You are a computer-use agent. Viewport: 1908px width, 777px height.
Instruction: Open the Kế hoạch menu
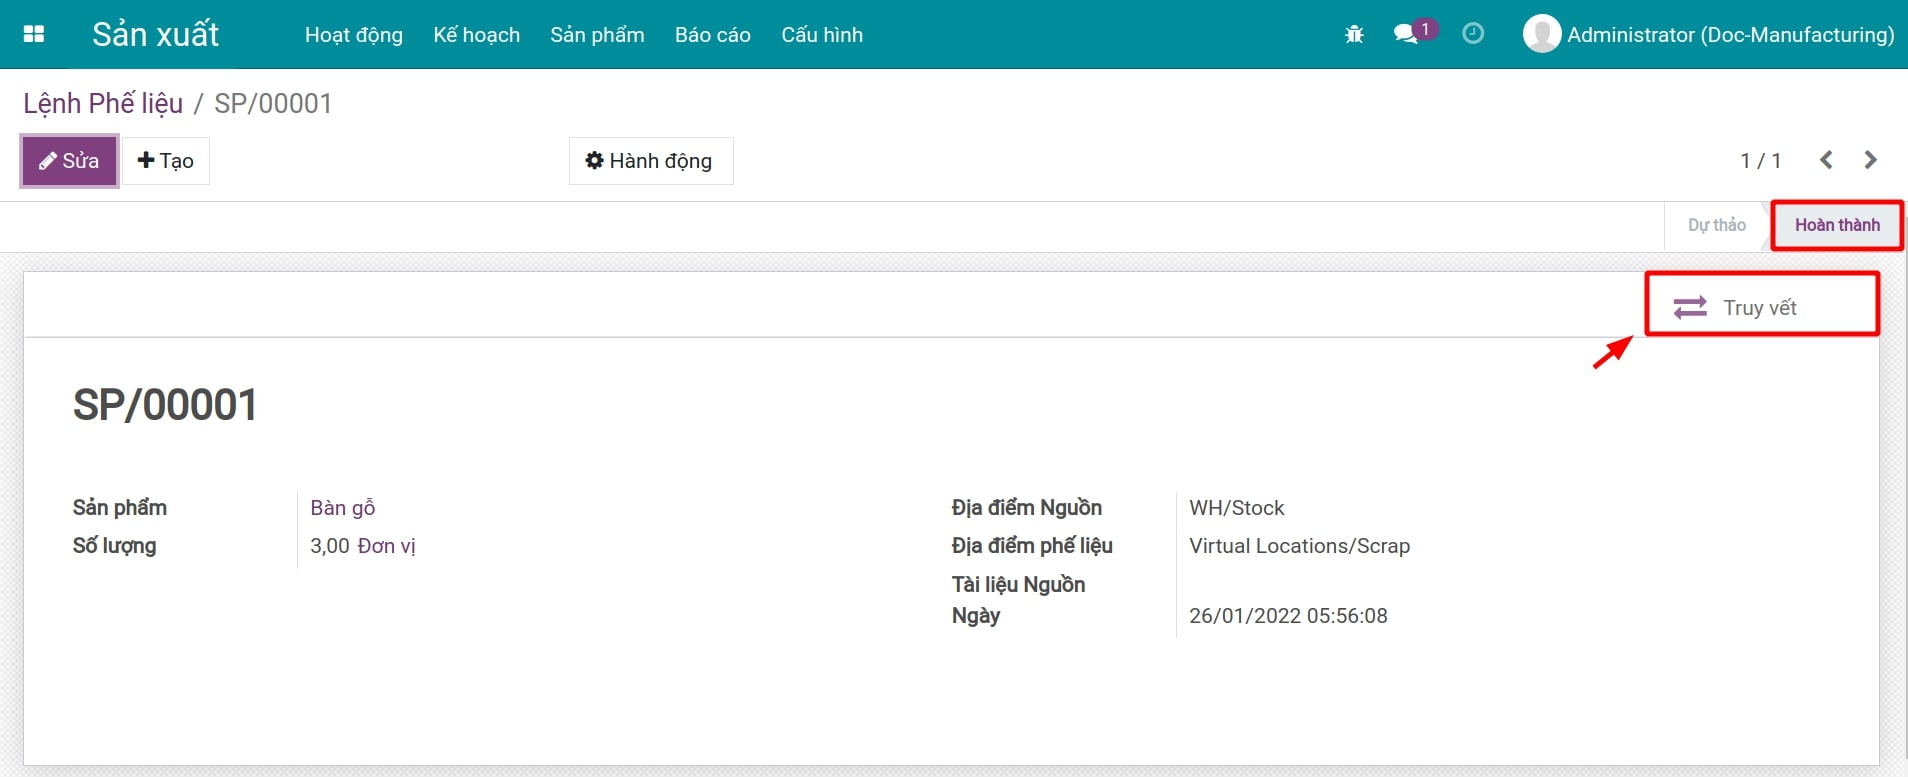tap(476, 35)
